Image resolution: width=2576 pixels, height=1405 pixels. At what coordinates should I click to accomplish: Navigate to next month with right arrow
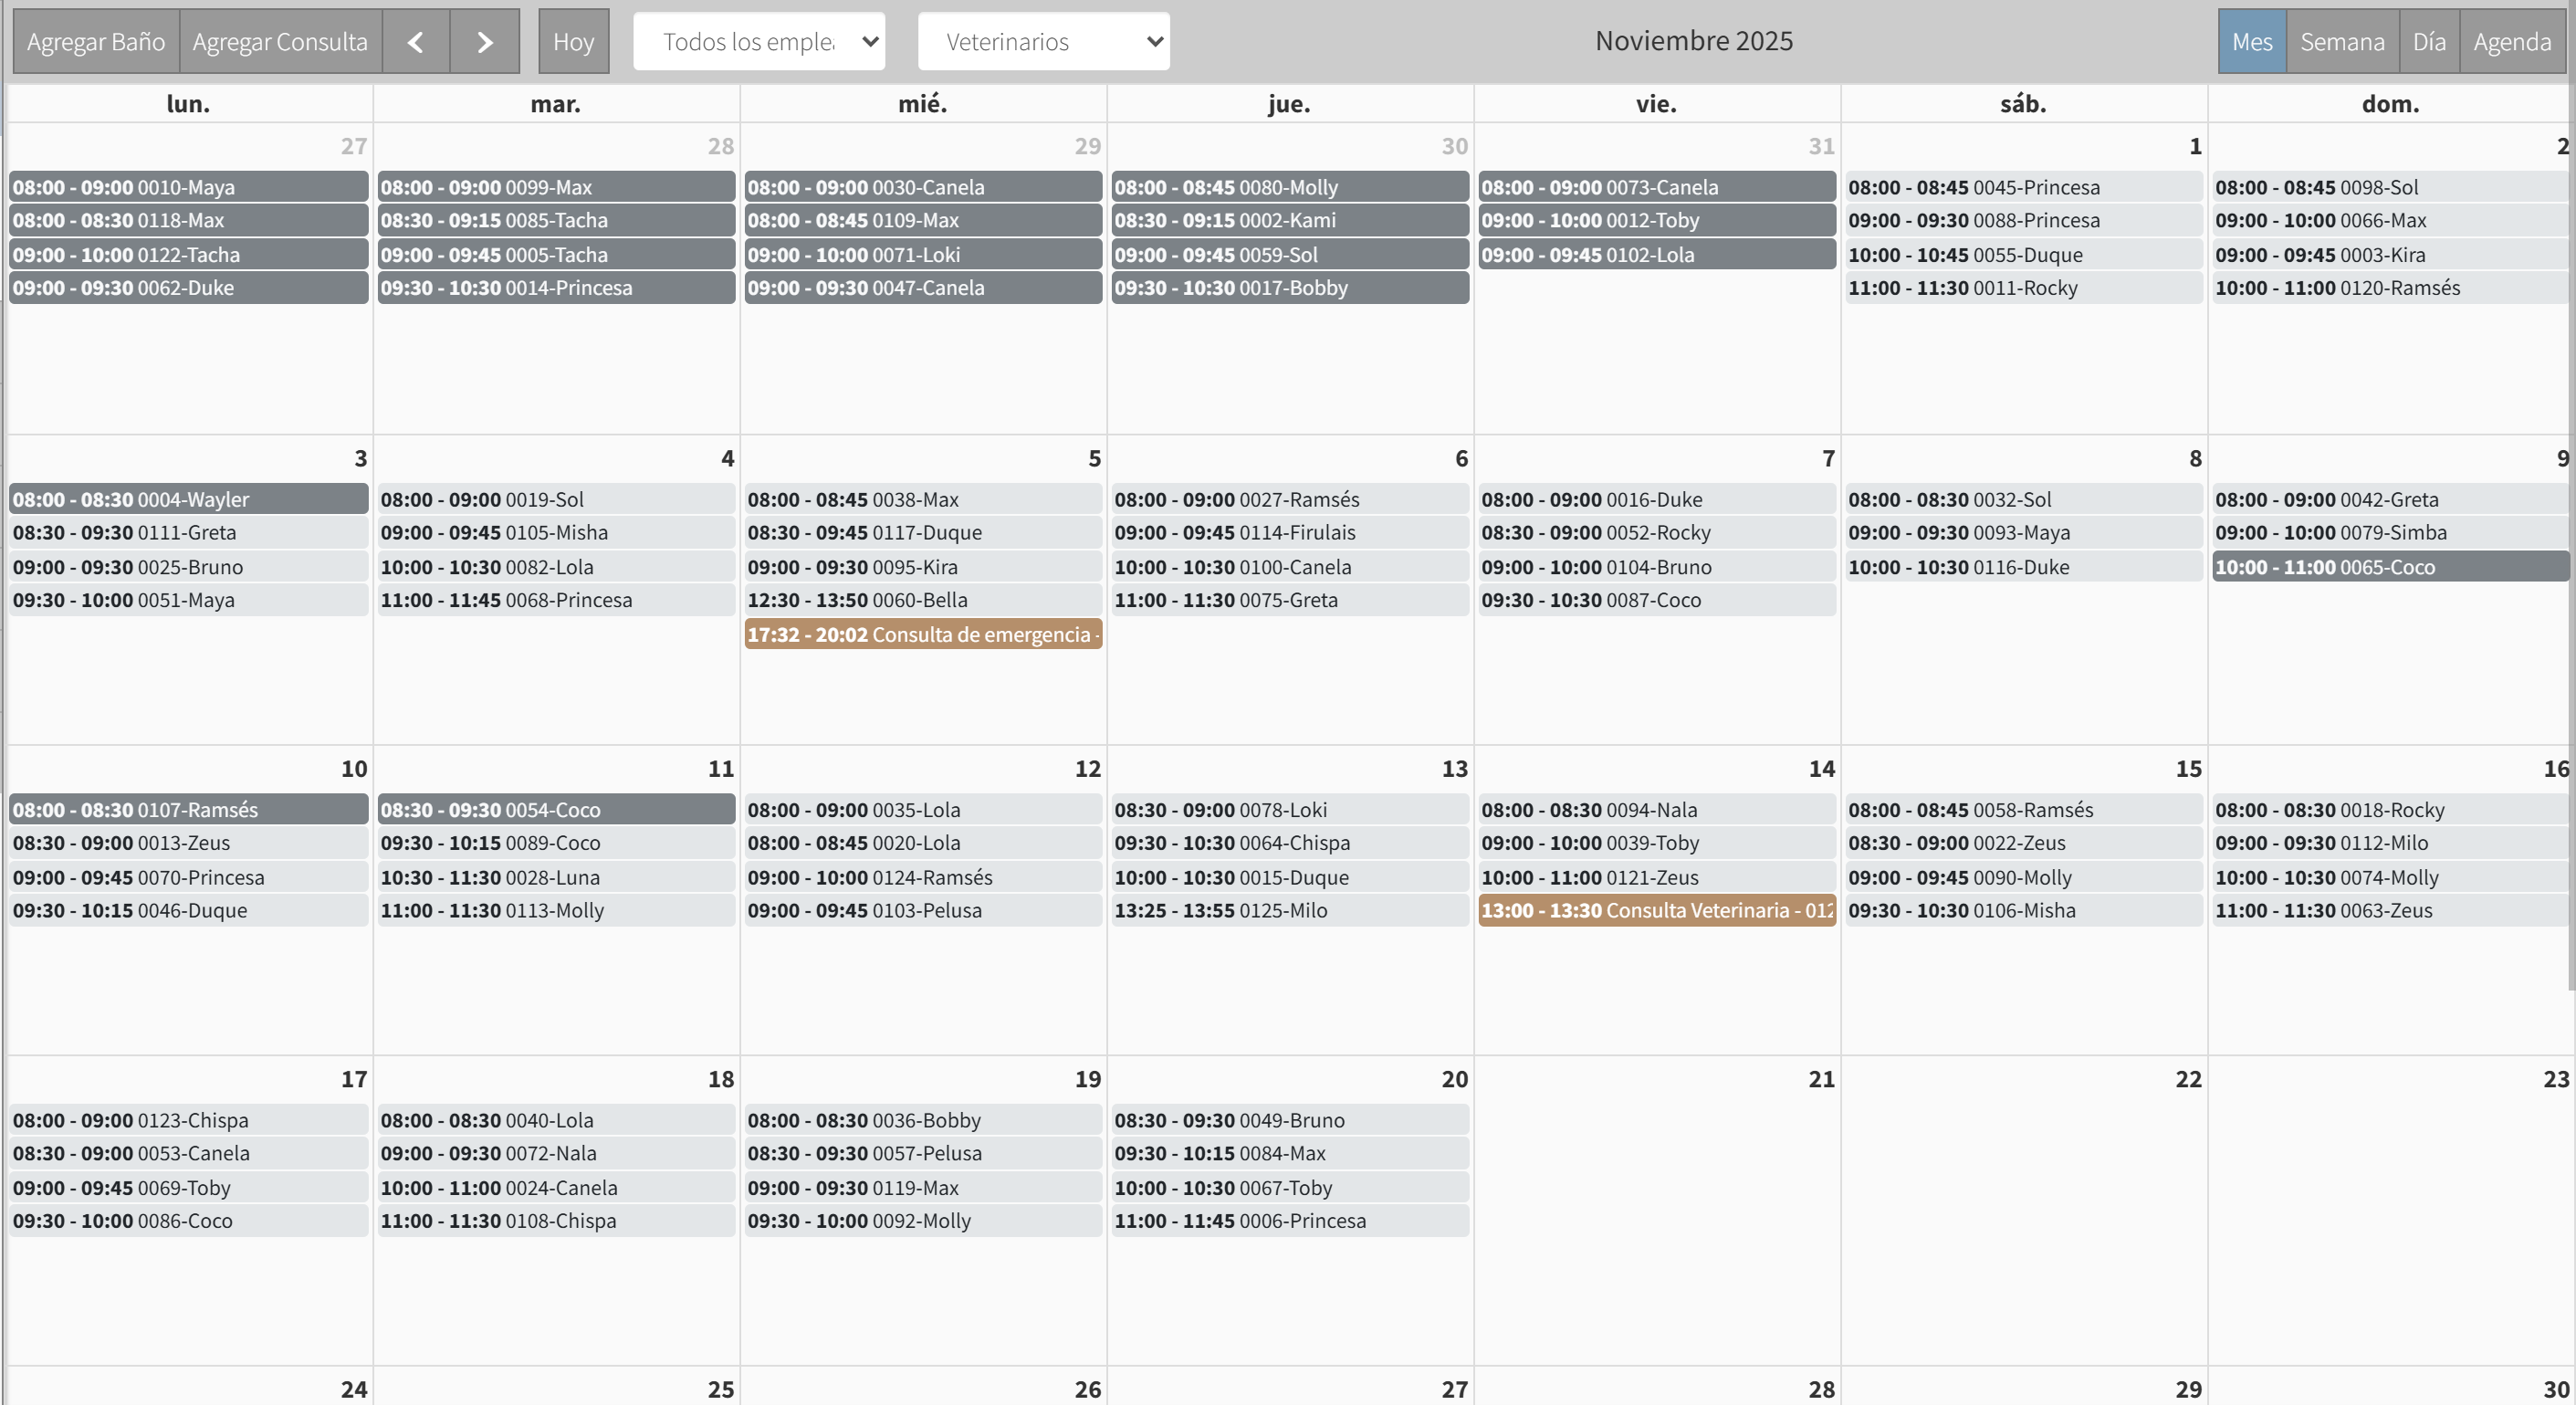point(484,41)
